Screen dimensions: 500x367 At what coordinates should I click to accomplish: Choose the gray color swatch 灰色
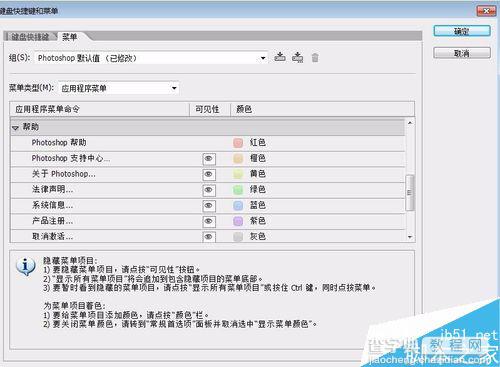point(238,237)
